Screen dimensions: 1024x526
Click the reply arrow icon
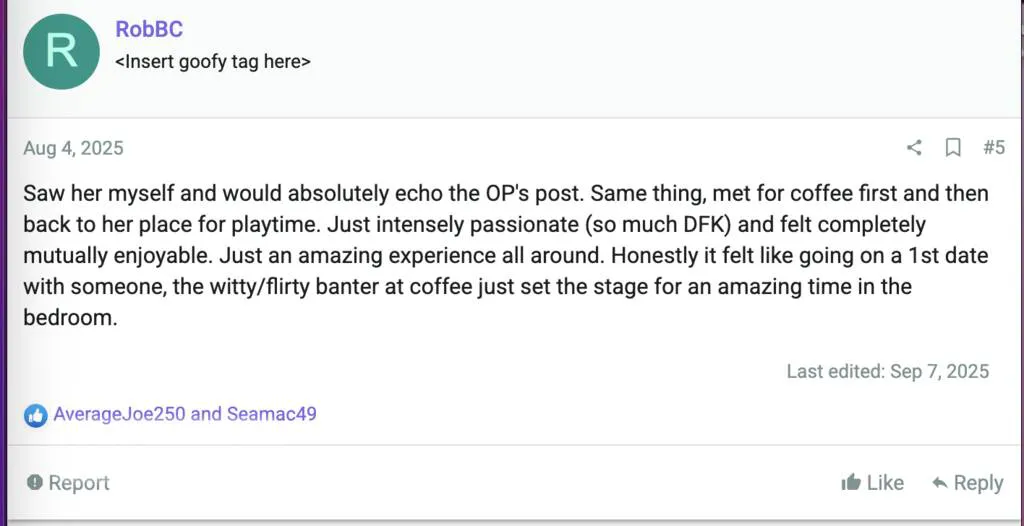click(x=940, y=483)
